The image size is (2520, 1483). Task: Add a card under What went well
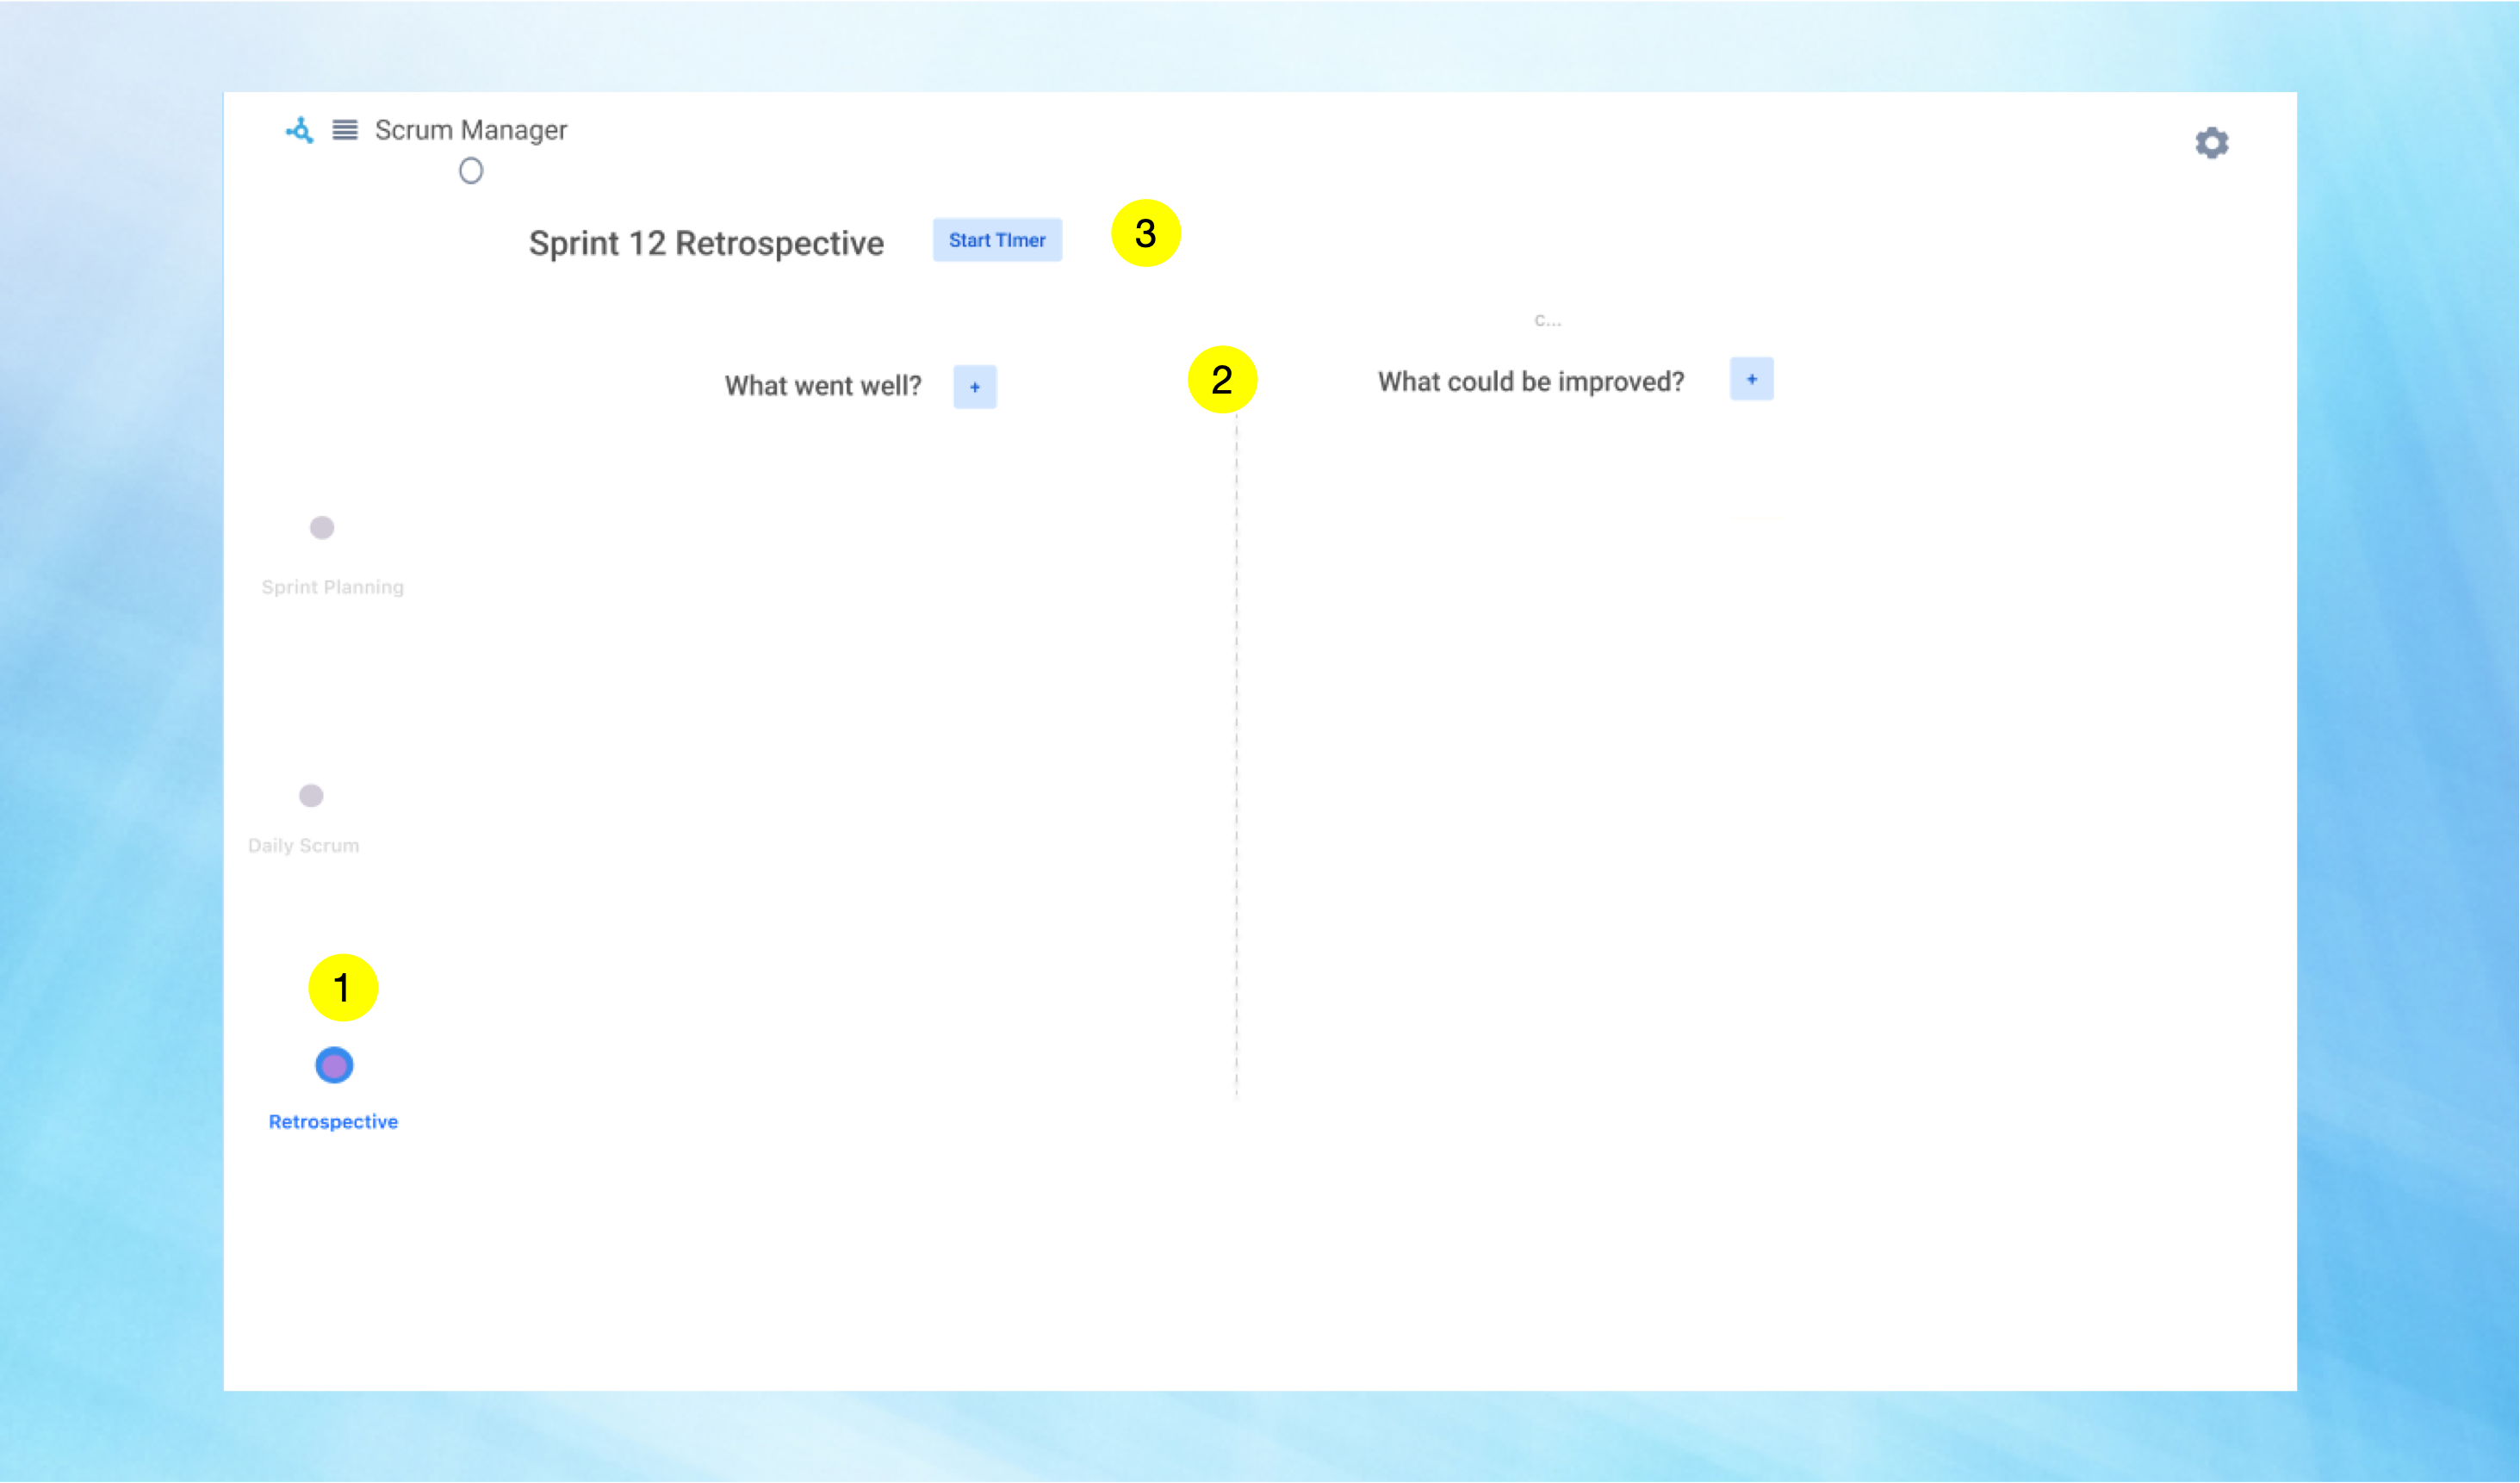point(974,387)
